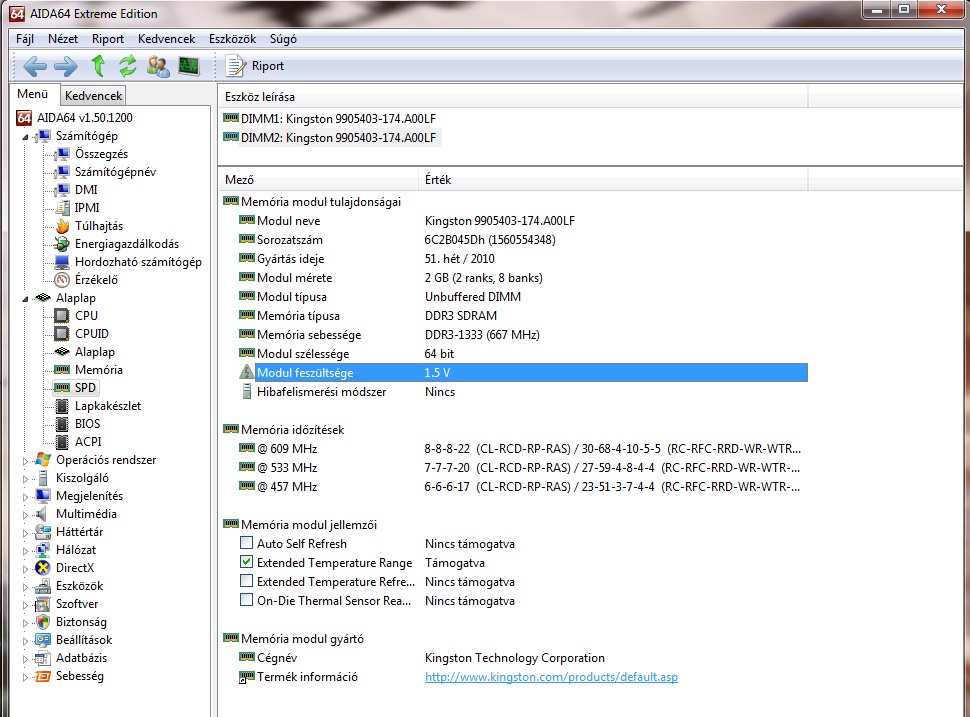This screenshot has width=970, height=717.
Task: Select the CPUID tree item
Action: [x=92, y=333]
